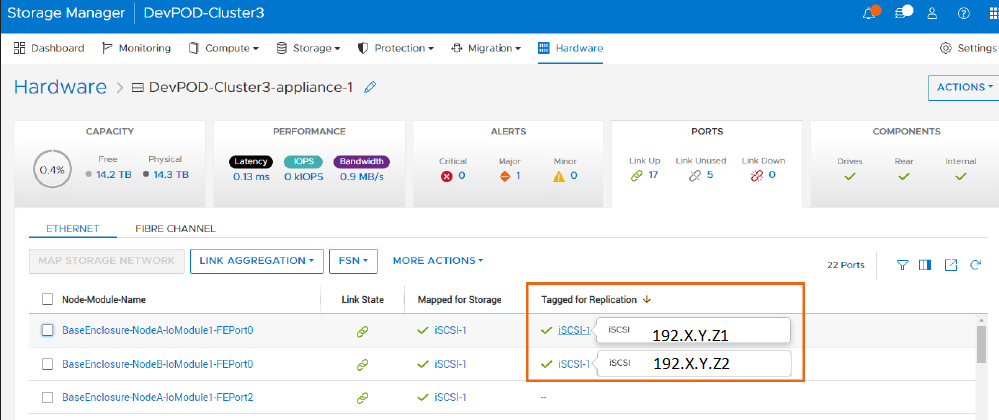Edit appliance name with pencil icon
Viewport: 999px width, 420px height.
coord(370,87)
